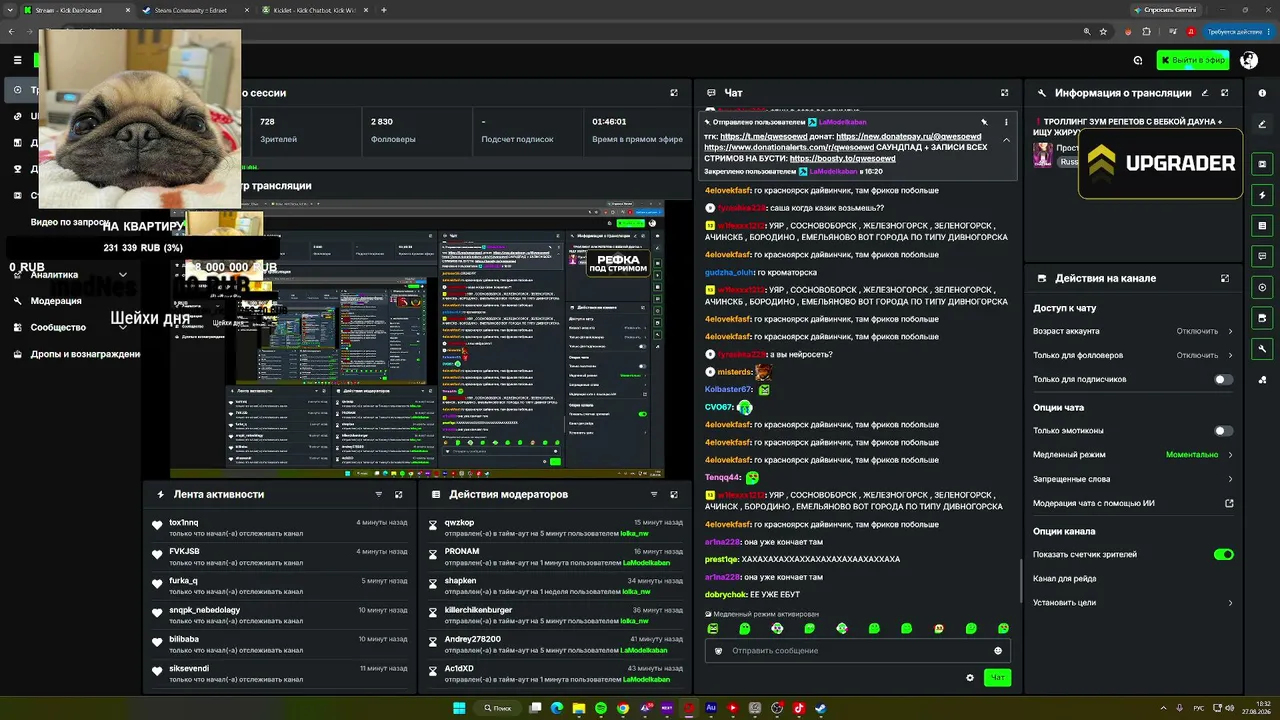Open the boosty.to/qwesoewd link
Image resolution: width=1280 pixels, height=720 pixels.
click(842, 158)
